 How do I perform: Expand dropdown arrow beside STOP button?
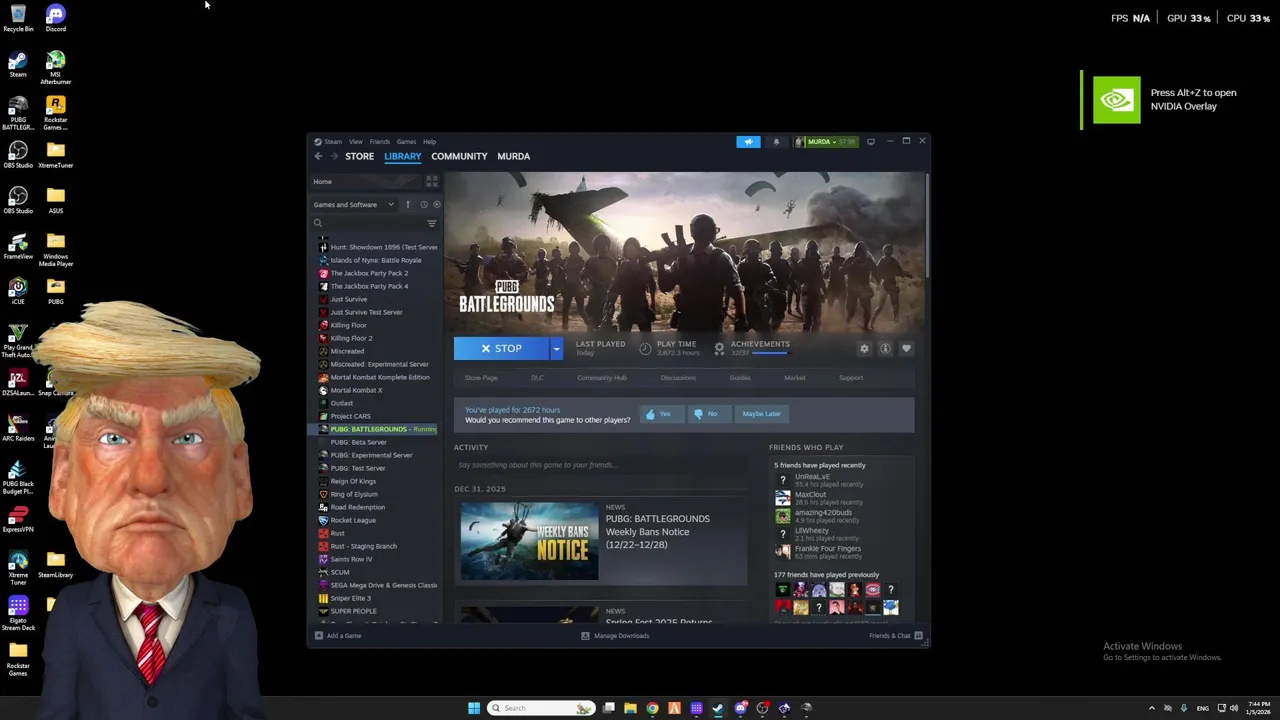pos(556,348)
